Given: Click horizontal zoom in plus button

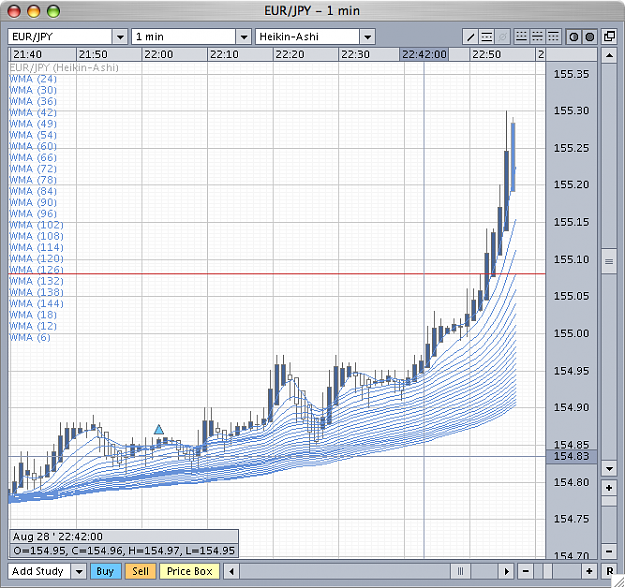Looking at the screenshot, I should point(590,572).
